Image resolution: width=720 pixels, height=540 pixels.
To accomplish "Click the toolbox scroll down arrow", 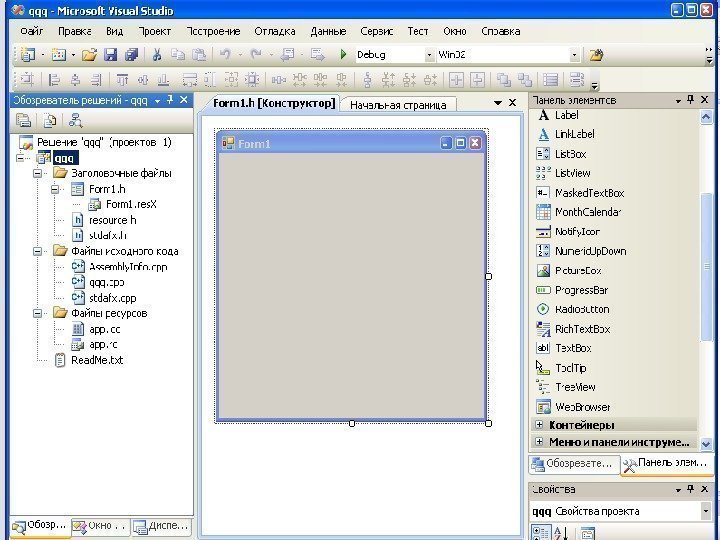I will [x=706, y=444].
